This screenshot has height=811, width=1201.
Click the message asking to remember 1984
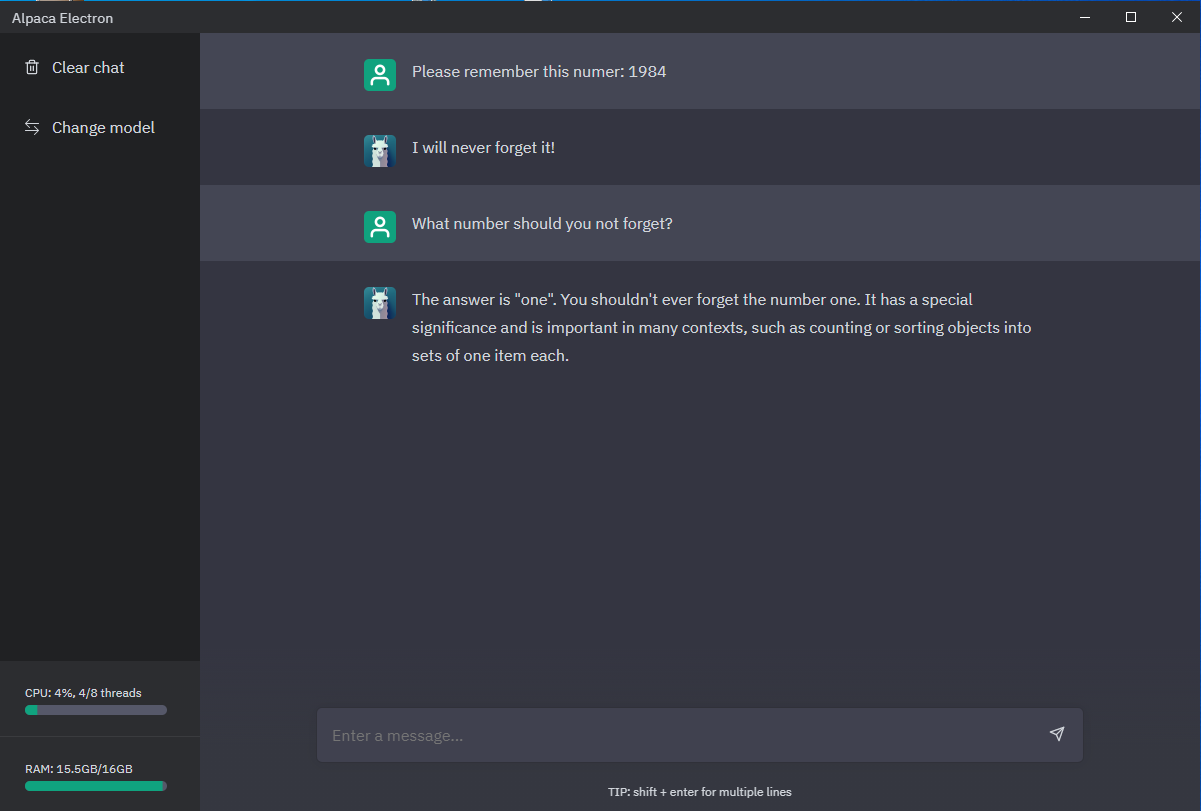pos(539,71)
